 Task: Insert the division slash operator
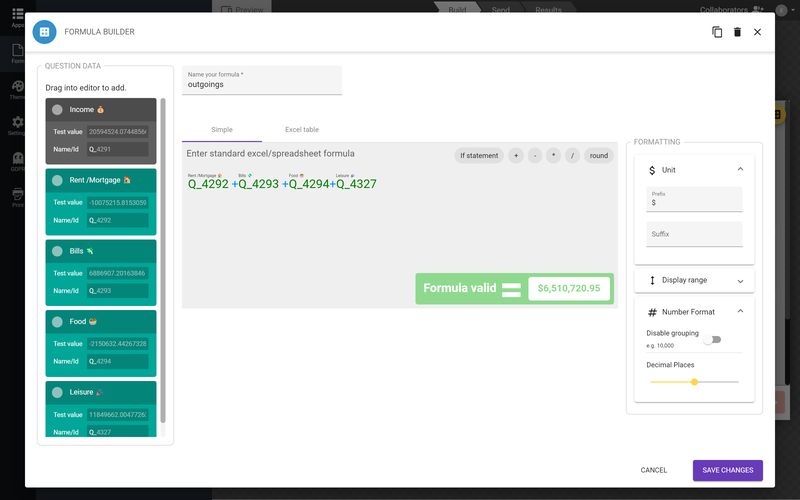pyautogui.click(x=572, y=155)
